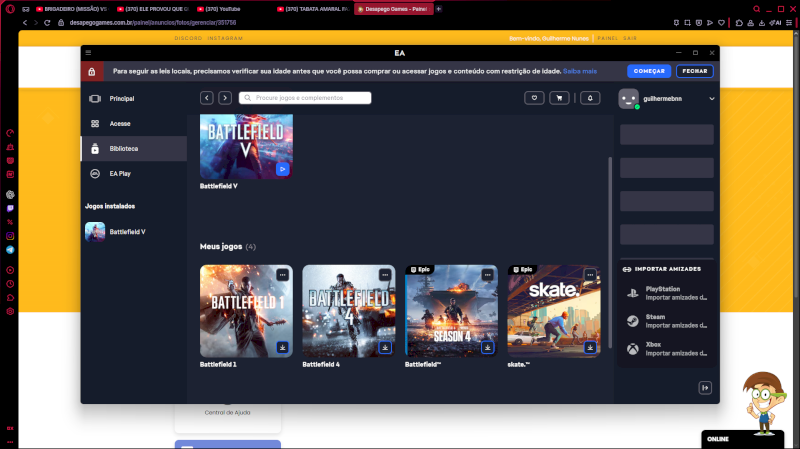The height and width of the screenshot is (449, 800).
Task: Go forward with the EA right arrow
Action: tap(225, 98)
